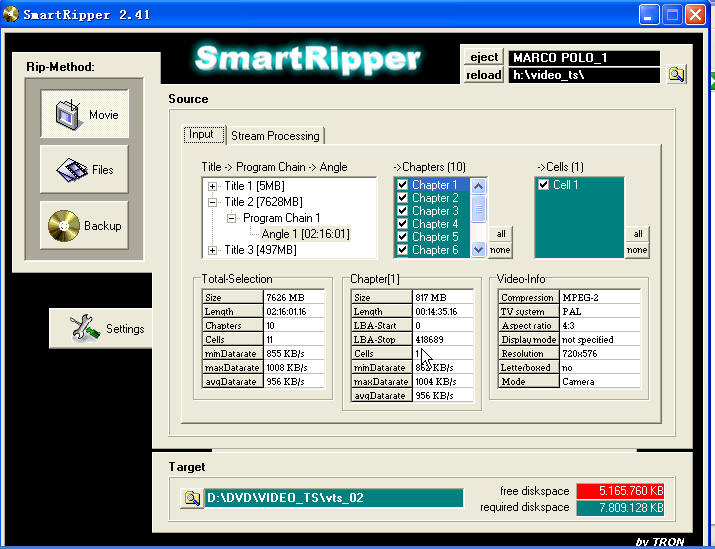Collapse Title 2 tree node

212,202
